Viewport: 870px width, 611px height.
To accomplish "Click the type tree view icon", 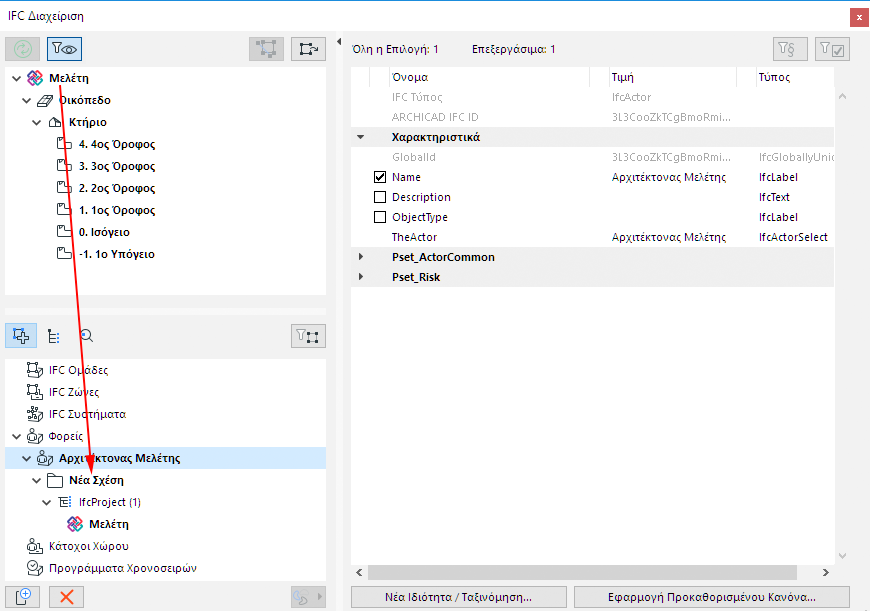I will point(53,336).
